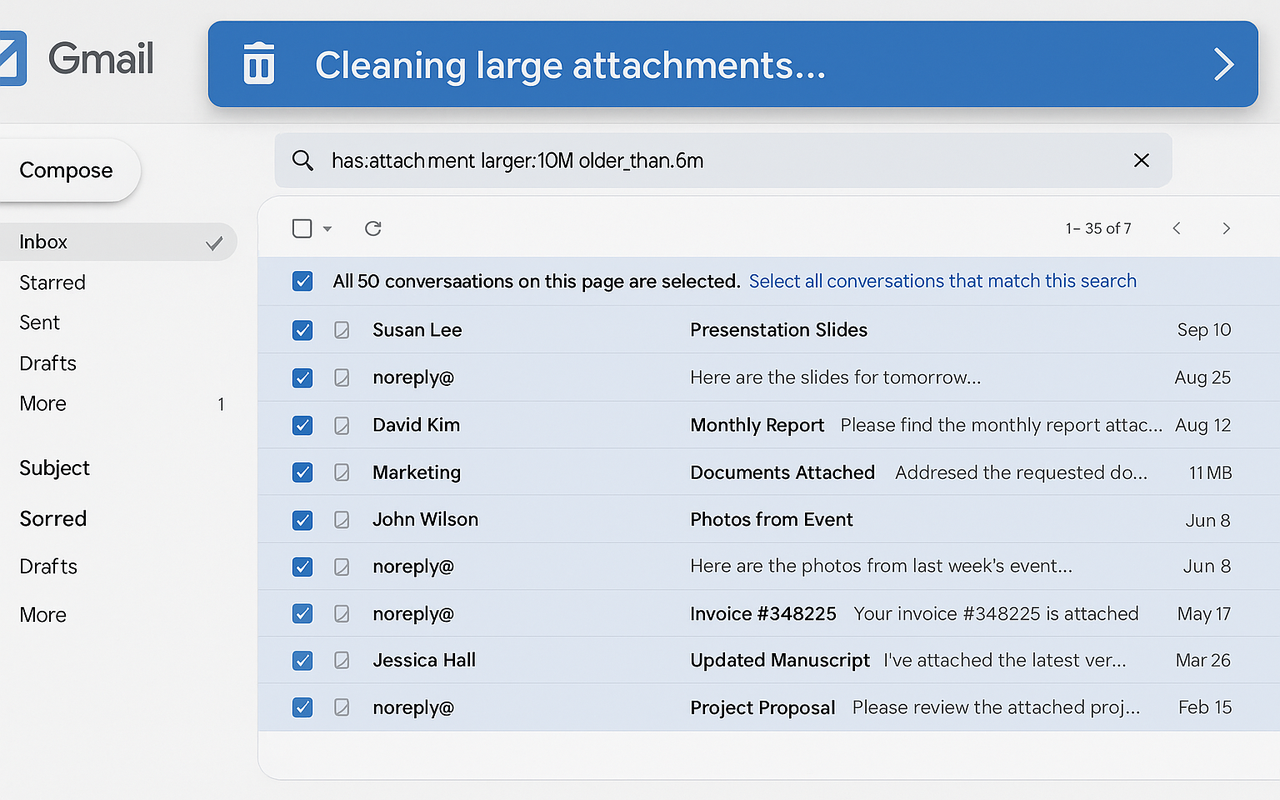Open the Sent folder
1280x800 pixels.
pos(39,322)
